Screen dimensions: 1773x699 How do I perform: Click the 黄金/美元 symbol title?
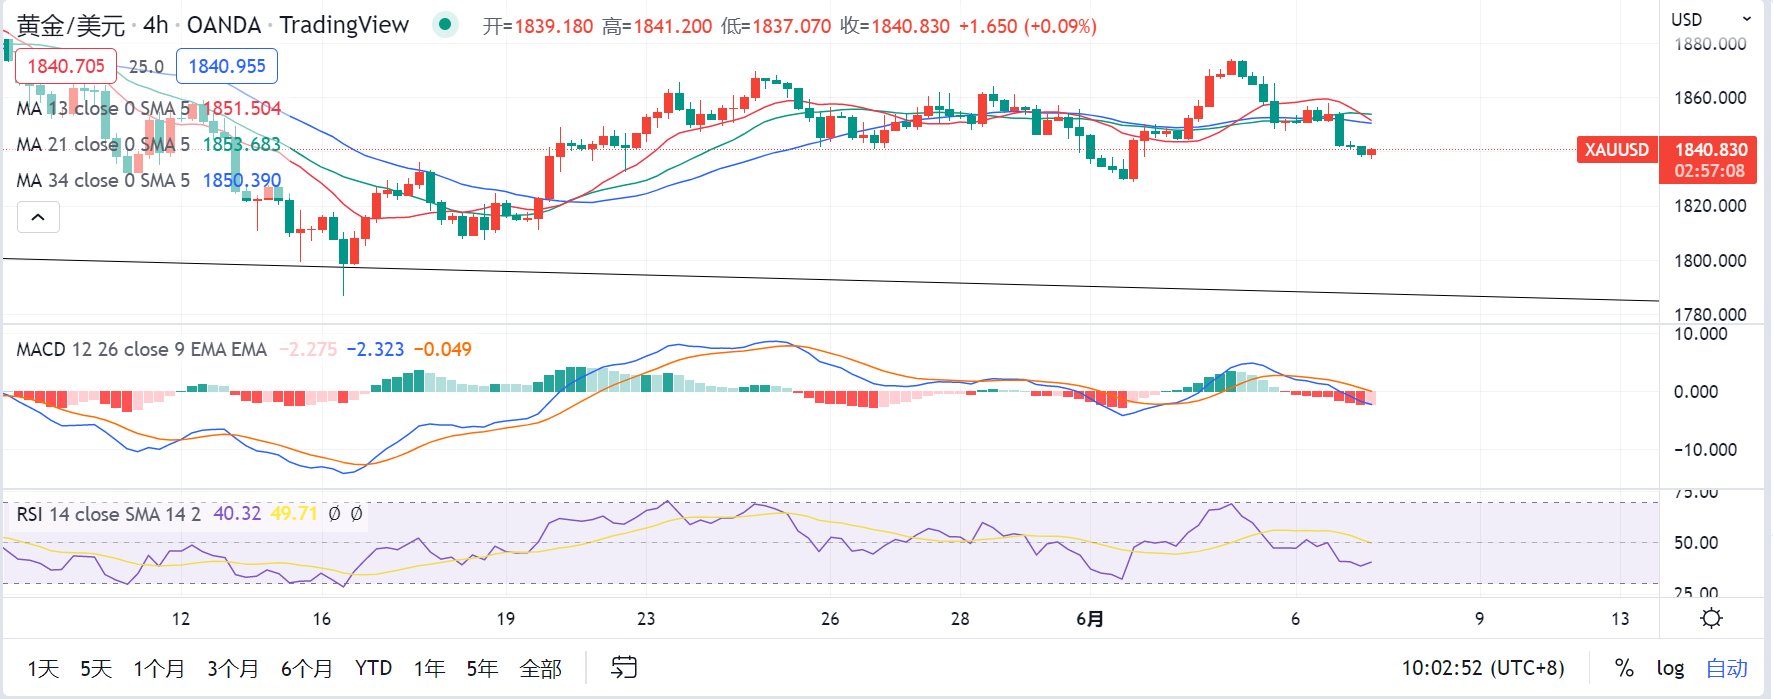(70, 25)
